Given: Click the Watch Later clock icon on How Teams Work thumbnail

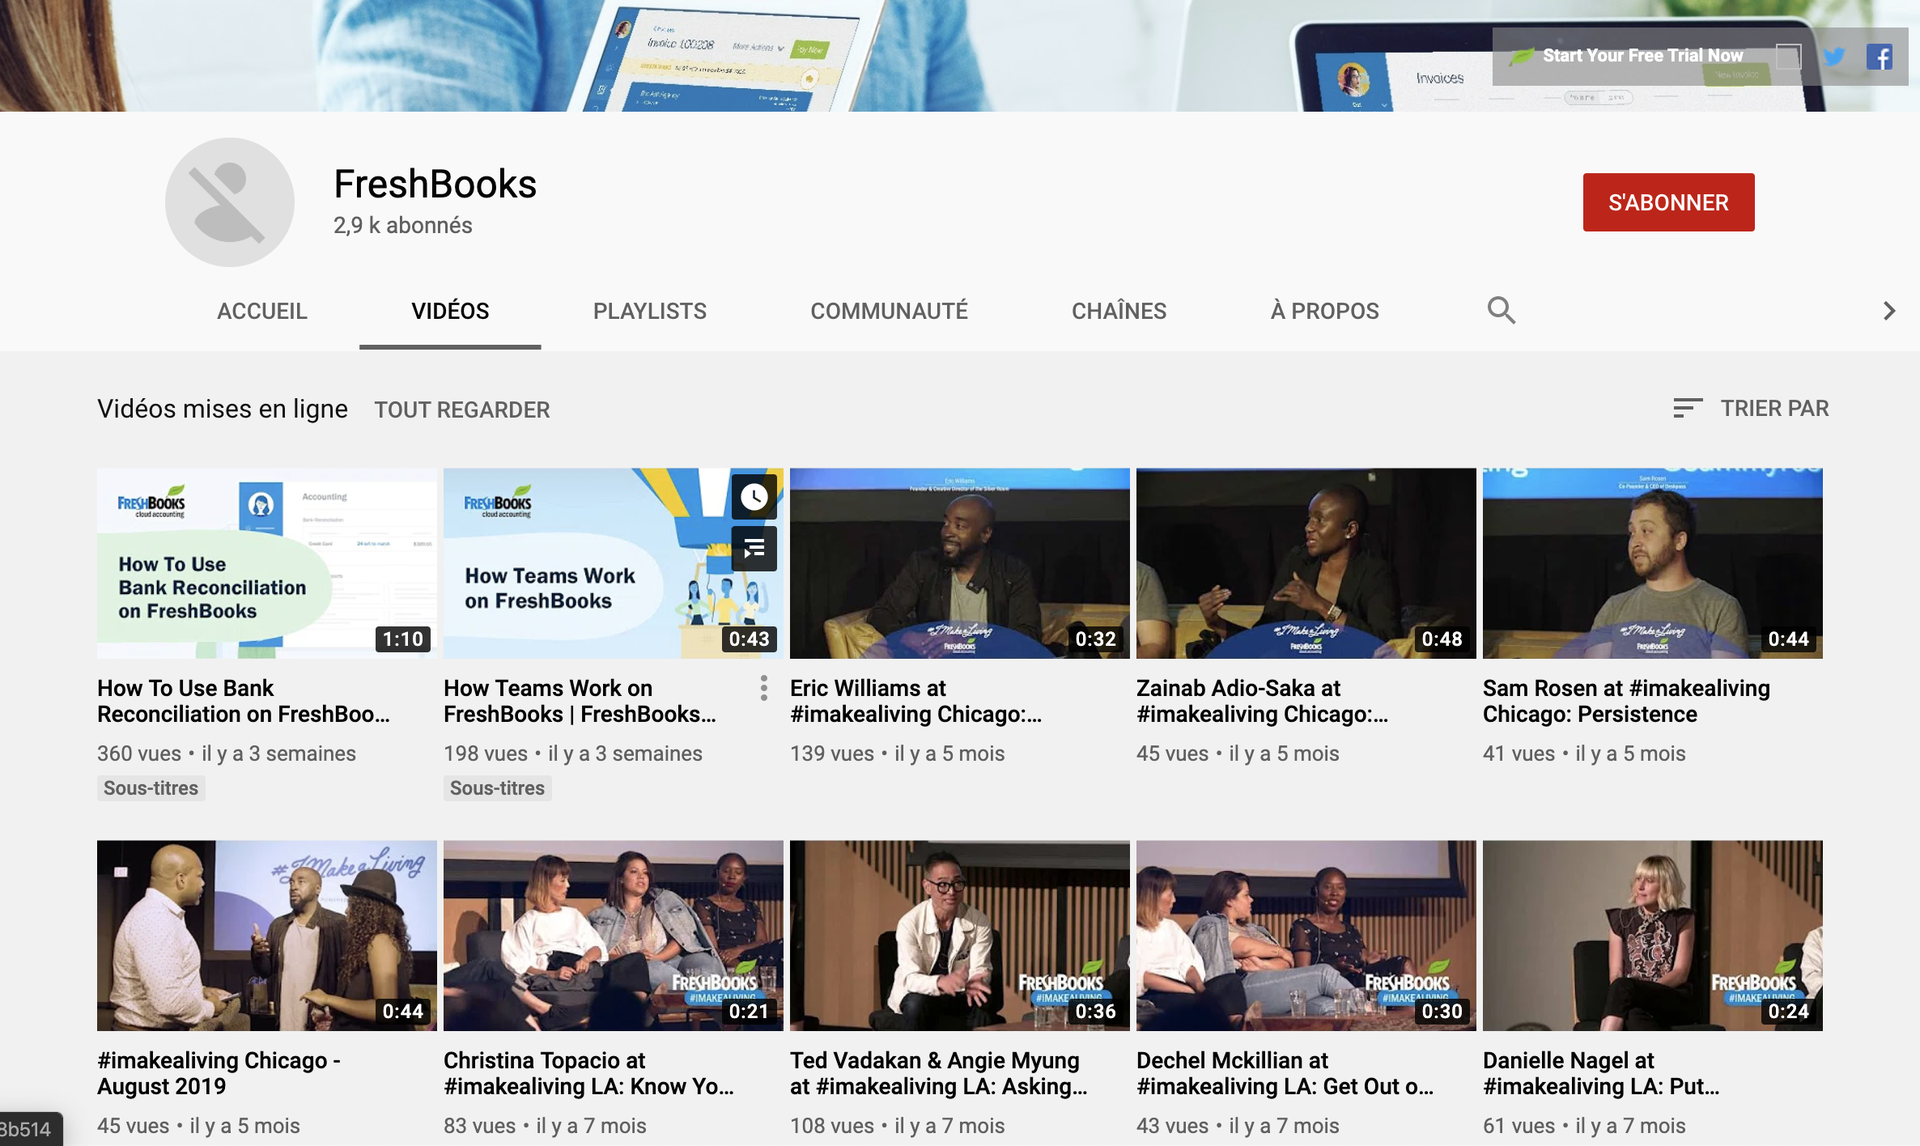Looking at the screenshot, I should pyautogui.click(x=754, y=497).
